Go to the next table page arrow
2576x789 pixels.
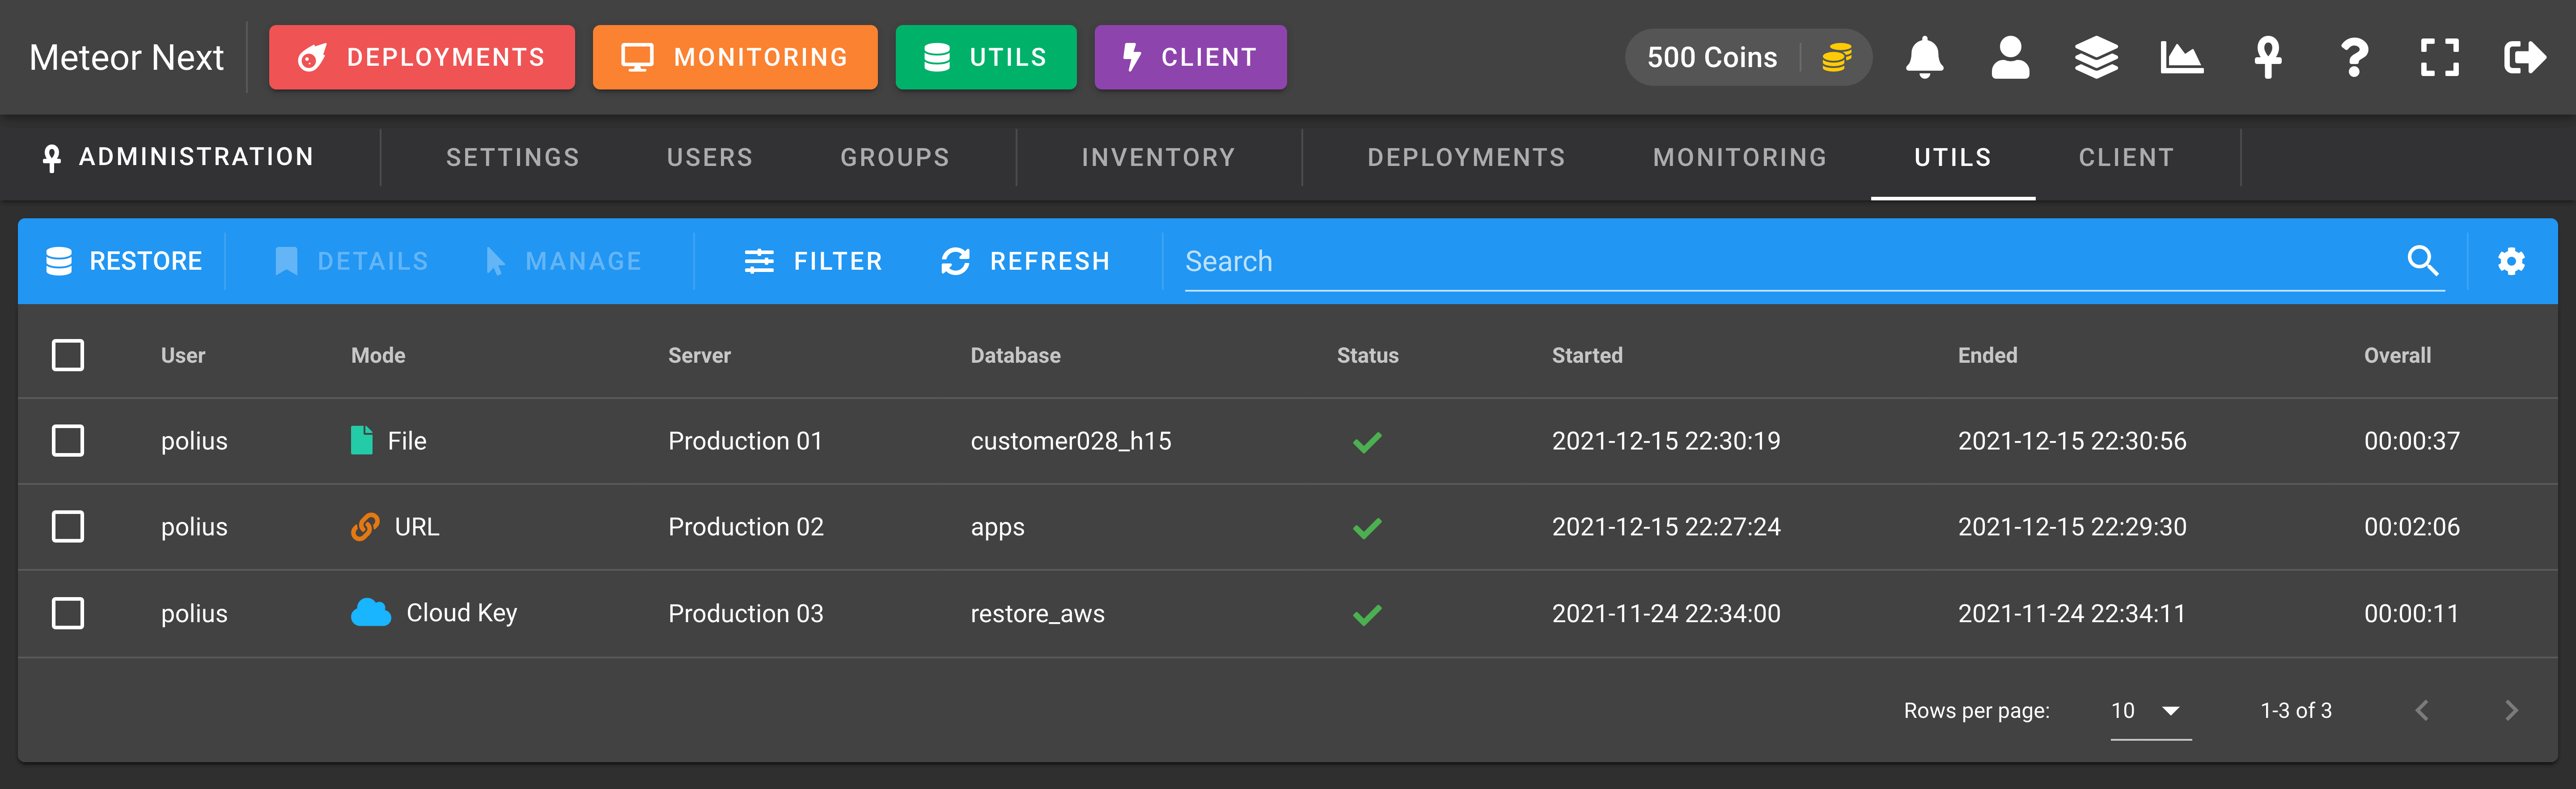pyautogui.click(x=2511, y=710)
